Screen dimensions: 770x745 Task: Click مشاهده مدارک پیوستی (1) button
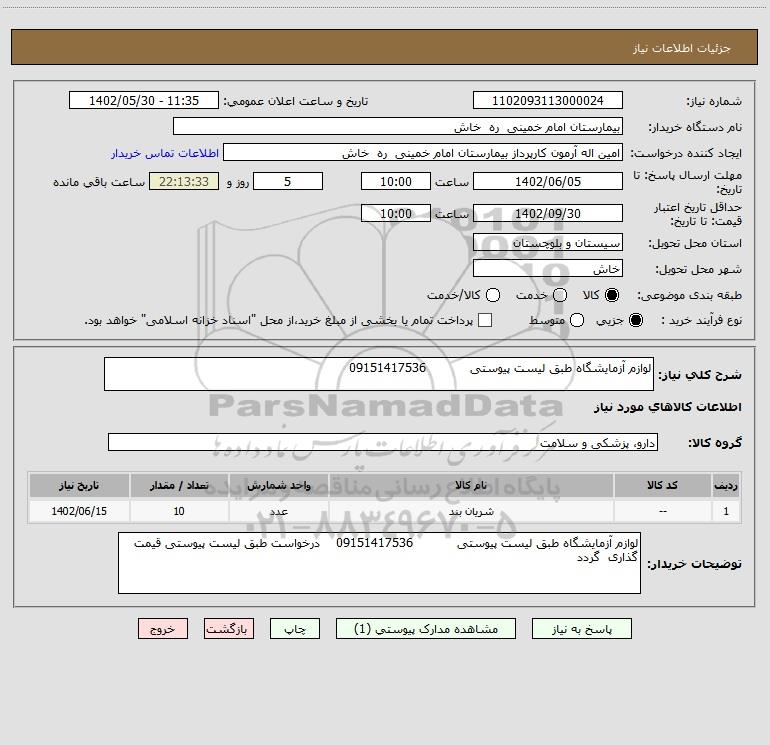(x=426, y=629)
